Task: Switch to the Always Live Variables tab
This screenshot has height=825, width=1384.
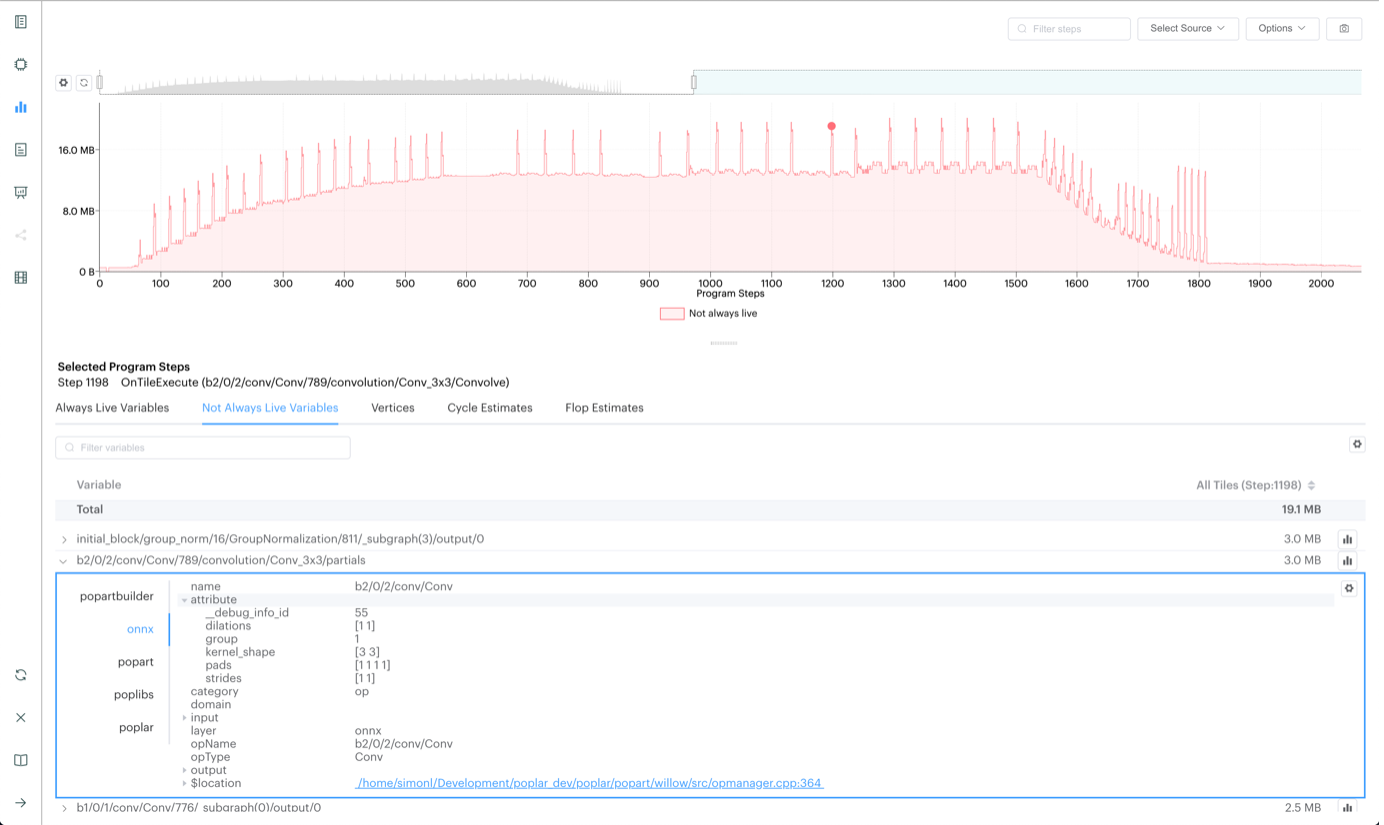Action: pyautogui.click(x=113, y=408)
